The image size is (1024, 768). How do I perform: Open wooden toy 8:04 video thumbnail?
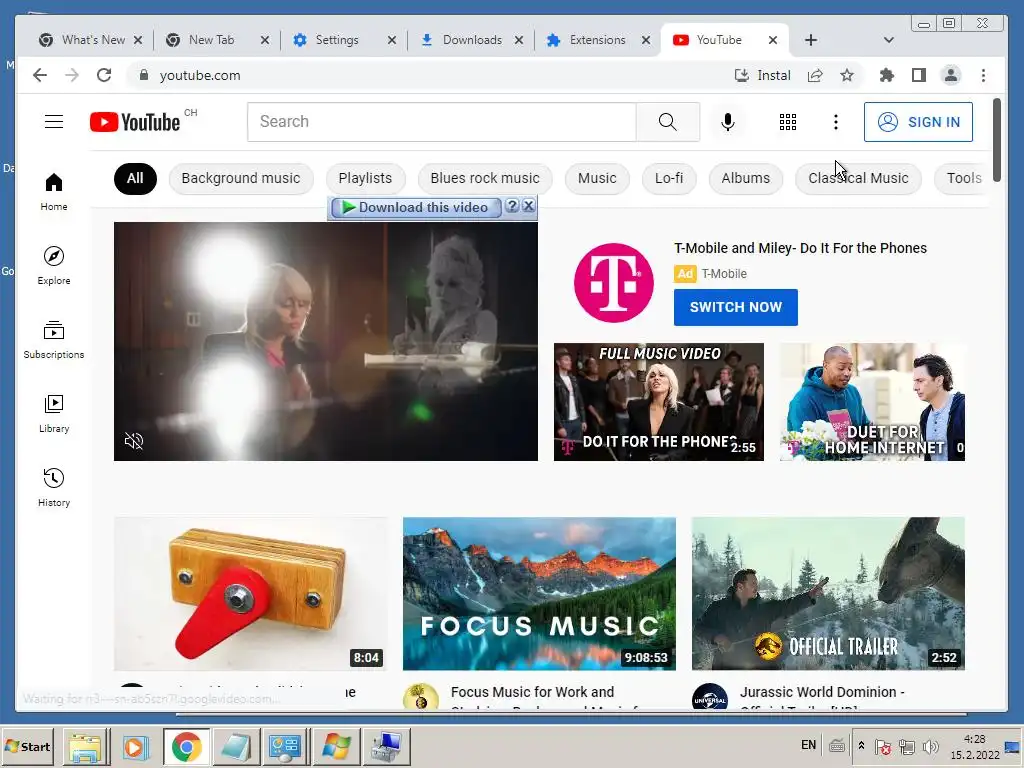coord(250,594)
